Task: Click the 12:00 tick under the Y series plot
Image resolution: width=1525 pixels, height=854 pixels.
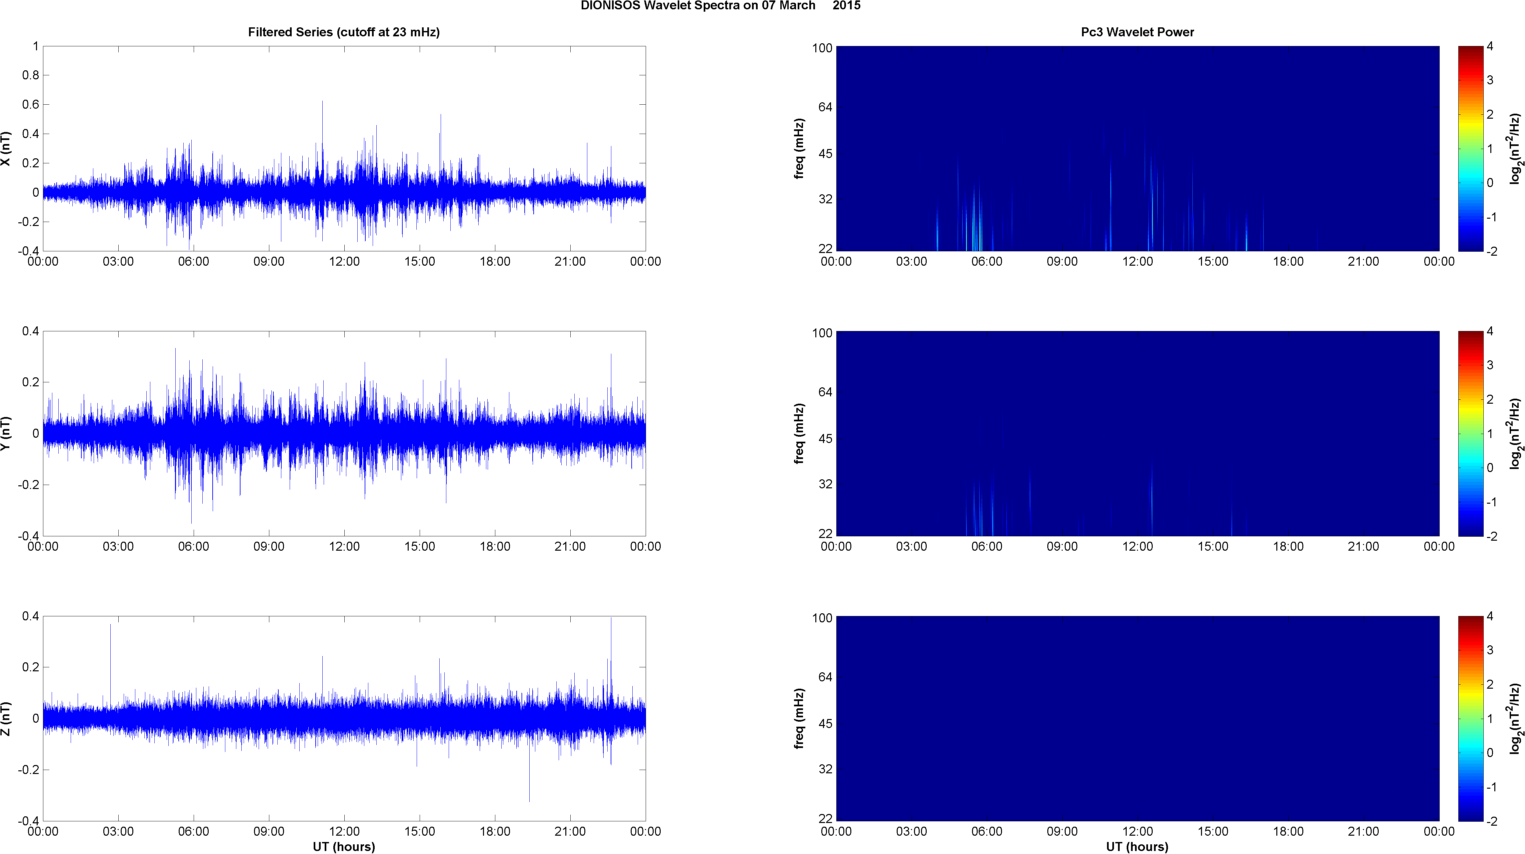Action: tap(344, 547)
